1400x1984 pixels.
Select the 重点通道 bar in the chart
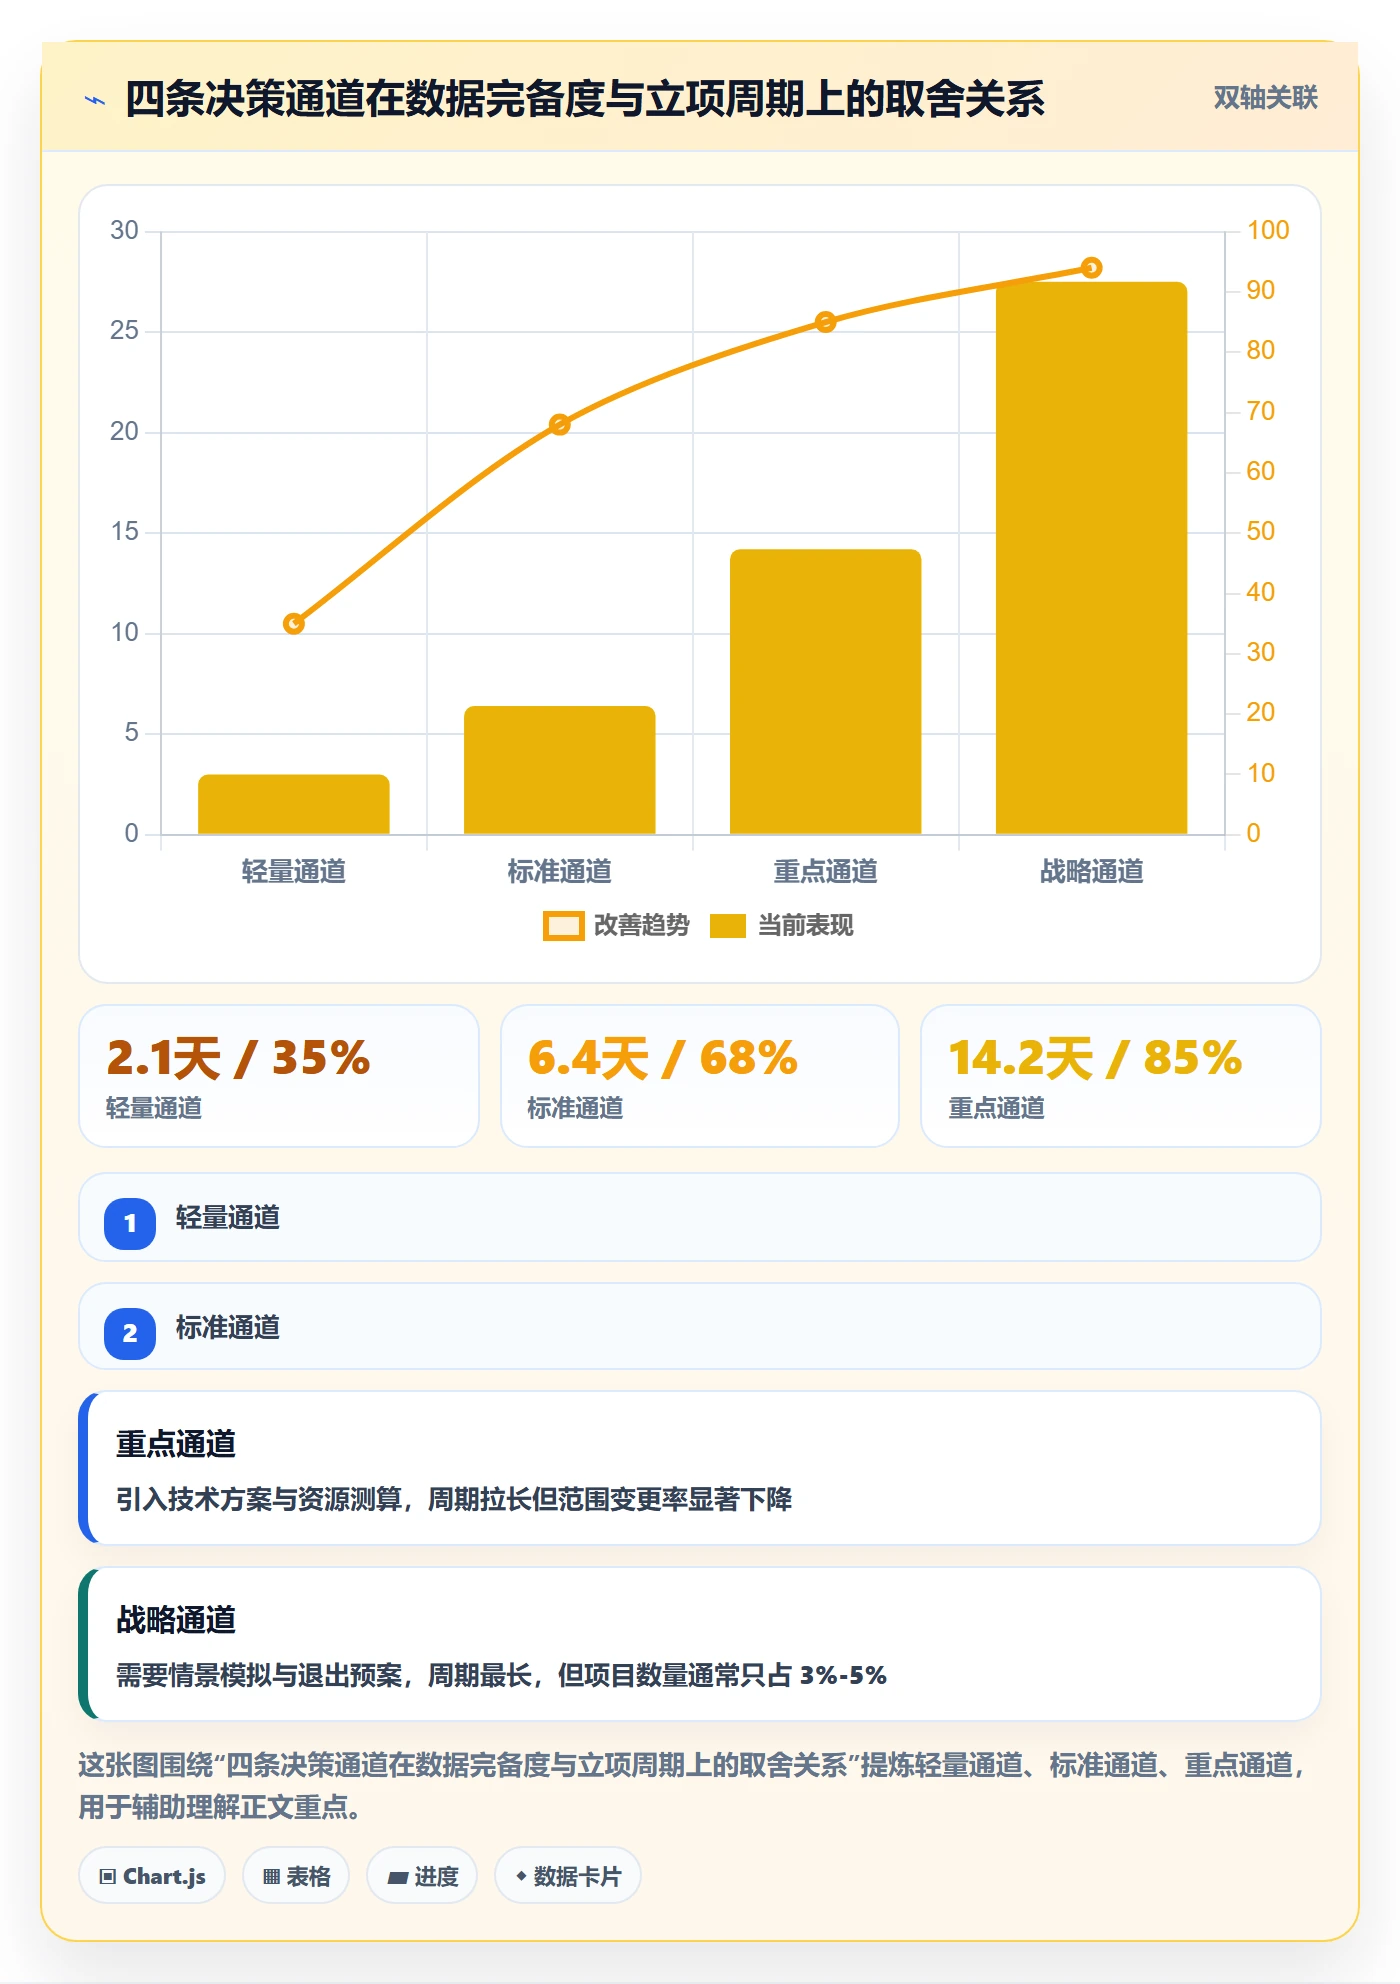pyautogui.click(x=826, y=691)
